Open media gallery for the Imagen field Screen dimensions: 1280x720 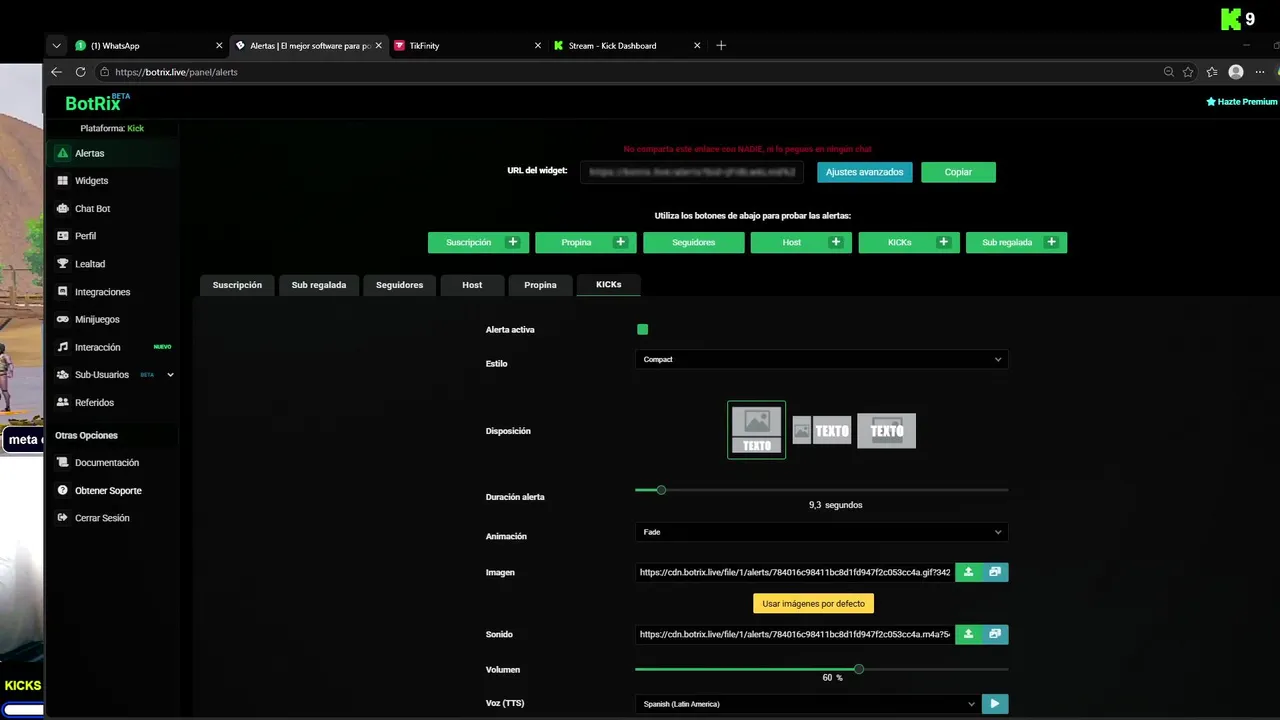995,573
